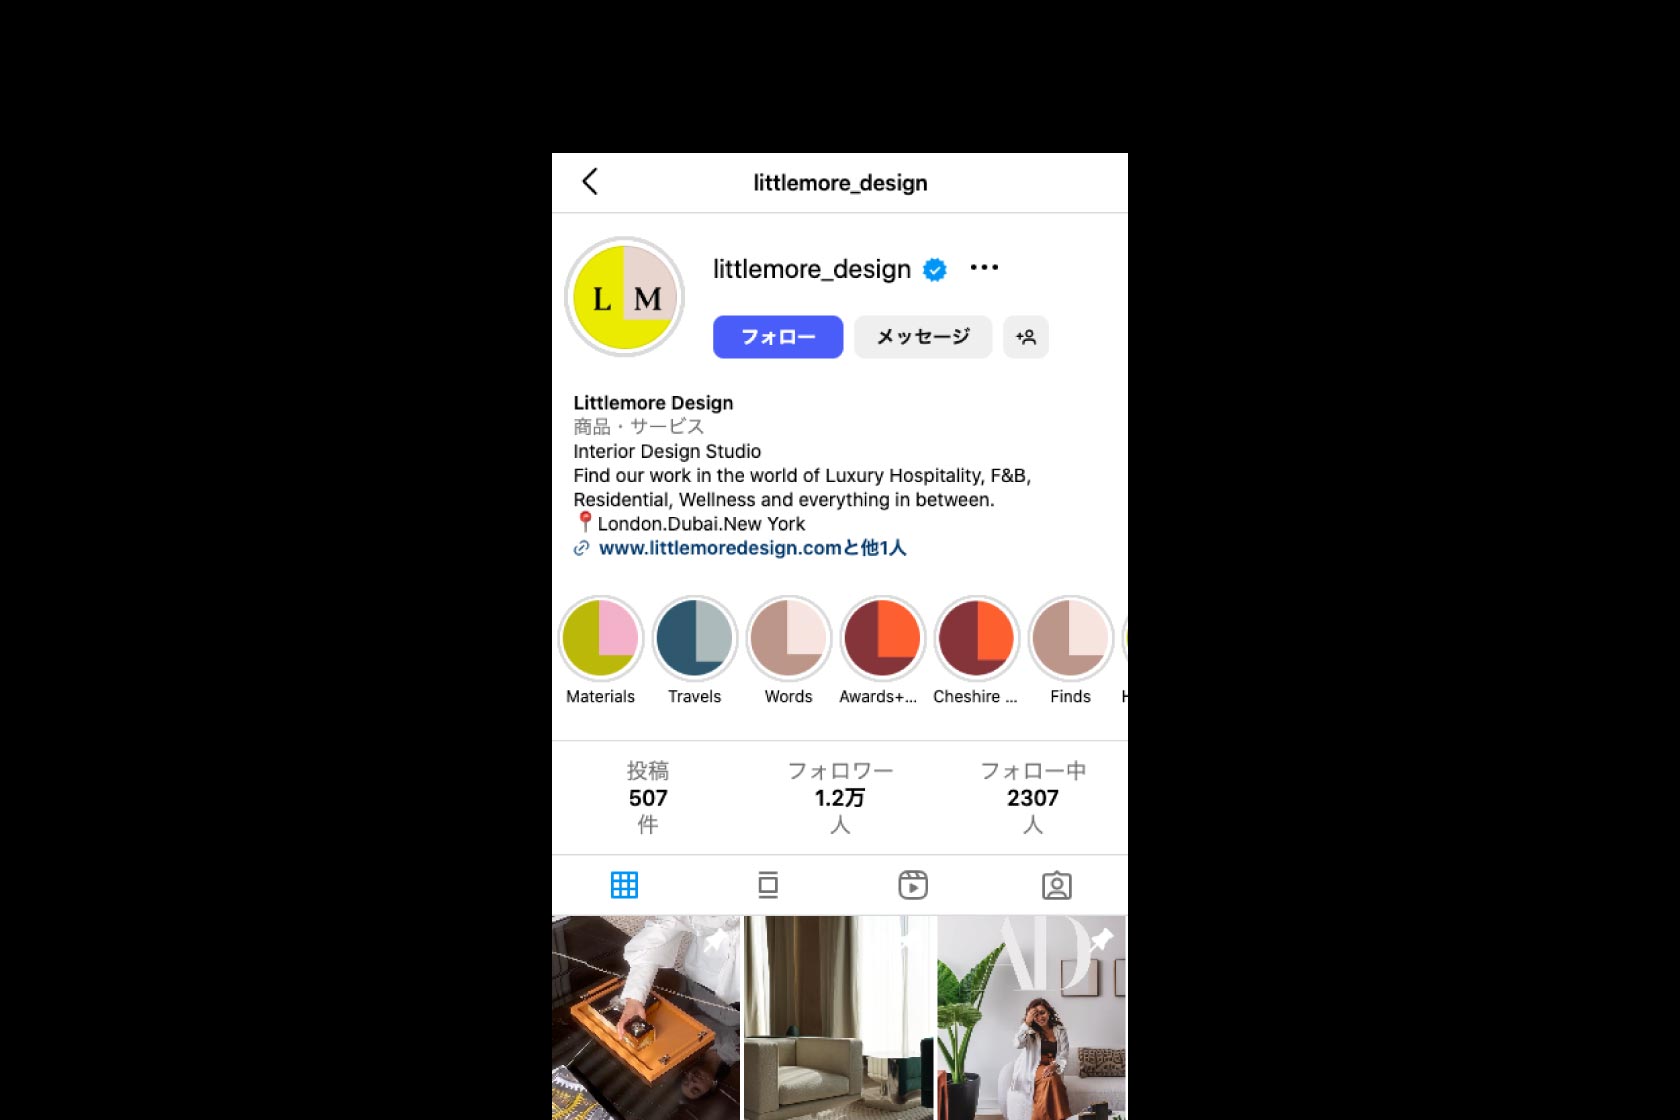Open the three-dot more options menu

984,268
